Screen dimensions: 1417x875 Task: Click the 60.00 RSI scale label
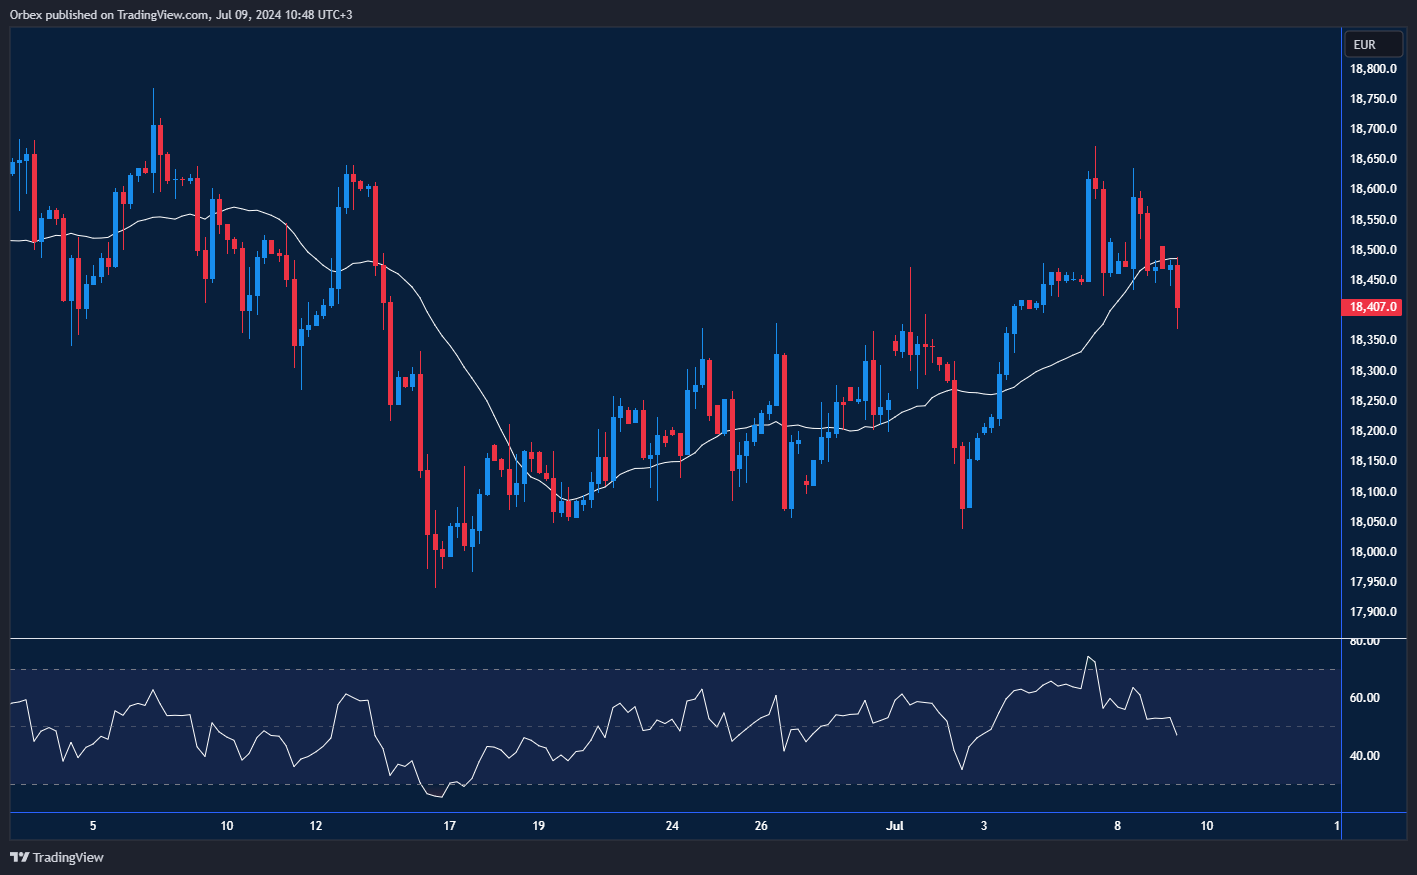(1364, 698)
